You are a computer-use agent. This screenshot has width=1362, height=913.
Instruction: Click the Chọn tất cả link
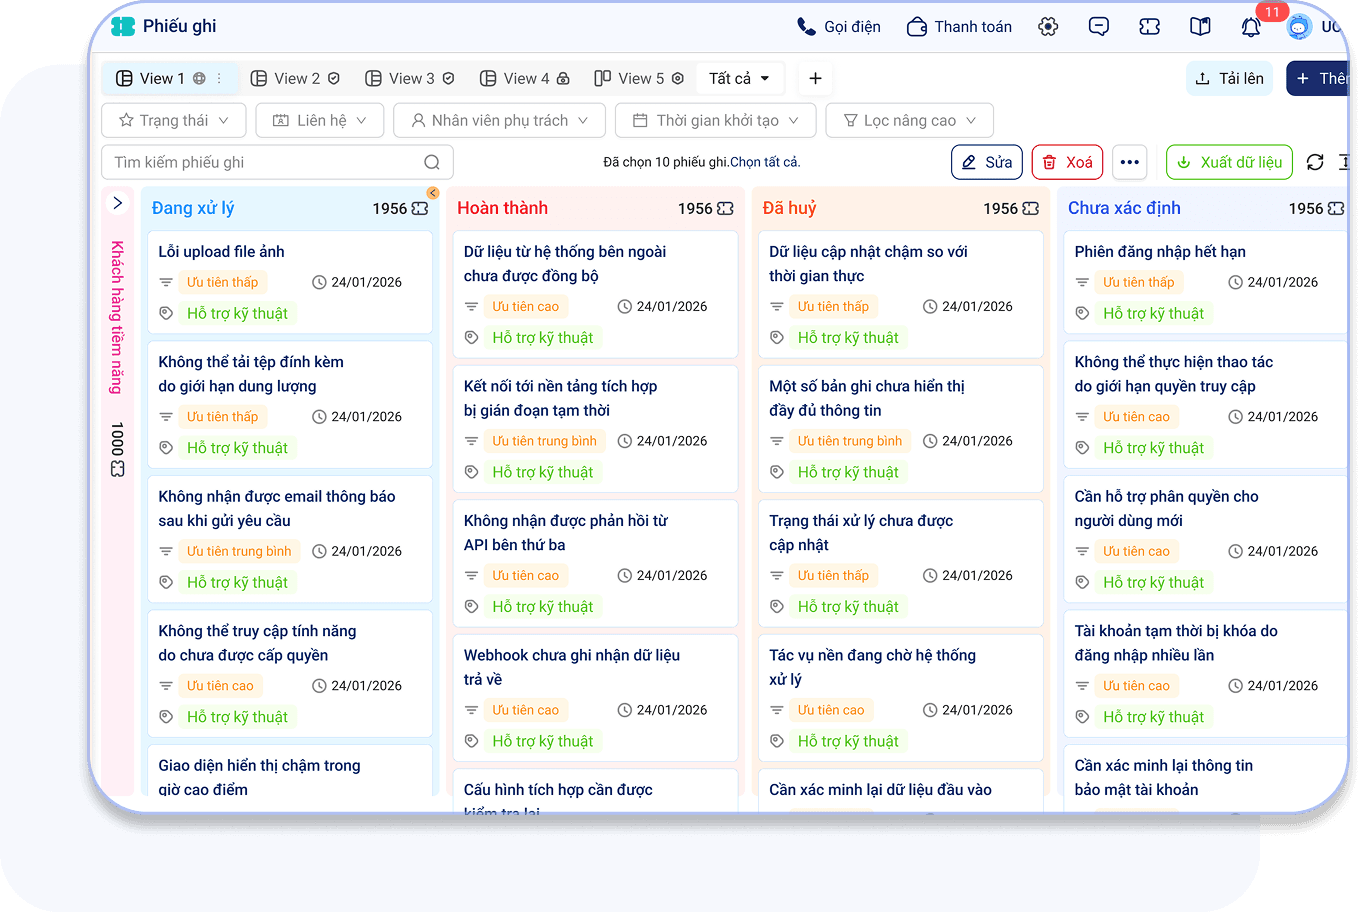tap(765, 162)
